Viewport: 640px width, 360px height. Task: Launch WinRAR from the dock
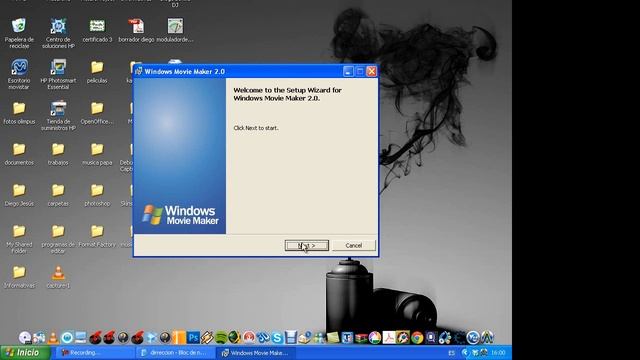click(x=361, y=338)
